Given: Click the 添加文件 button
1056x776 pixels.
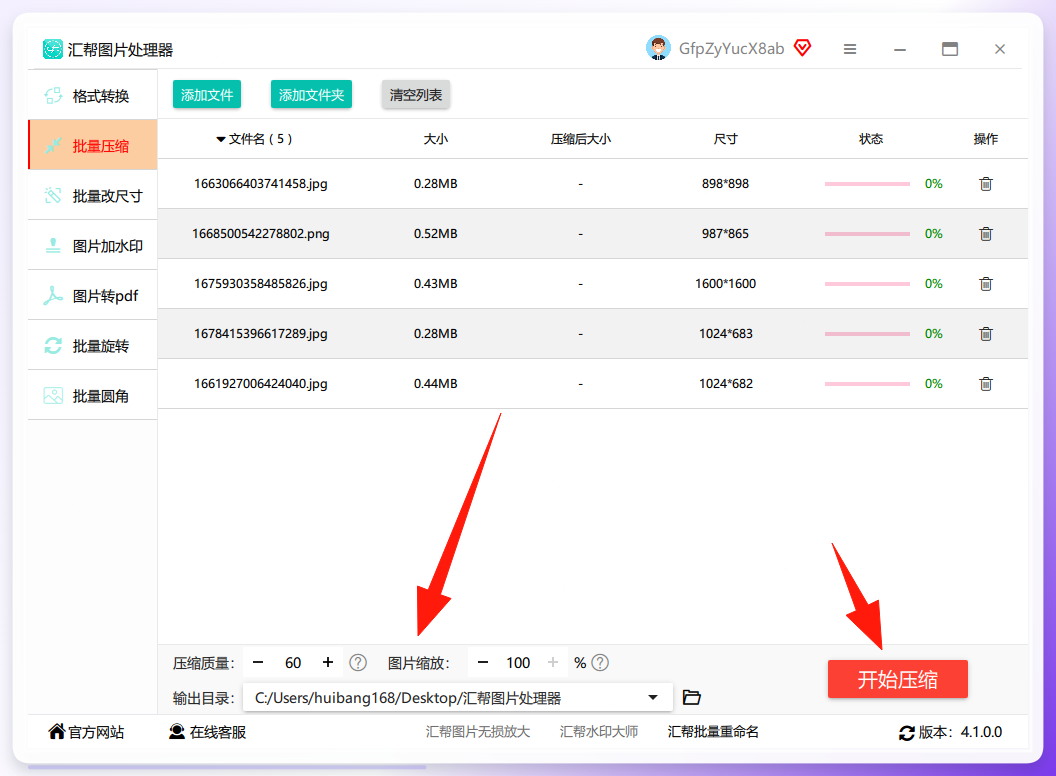Looking at the screenshot, I should [x=207, y=95].
